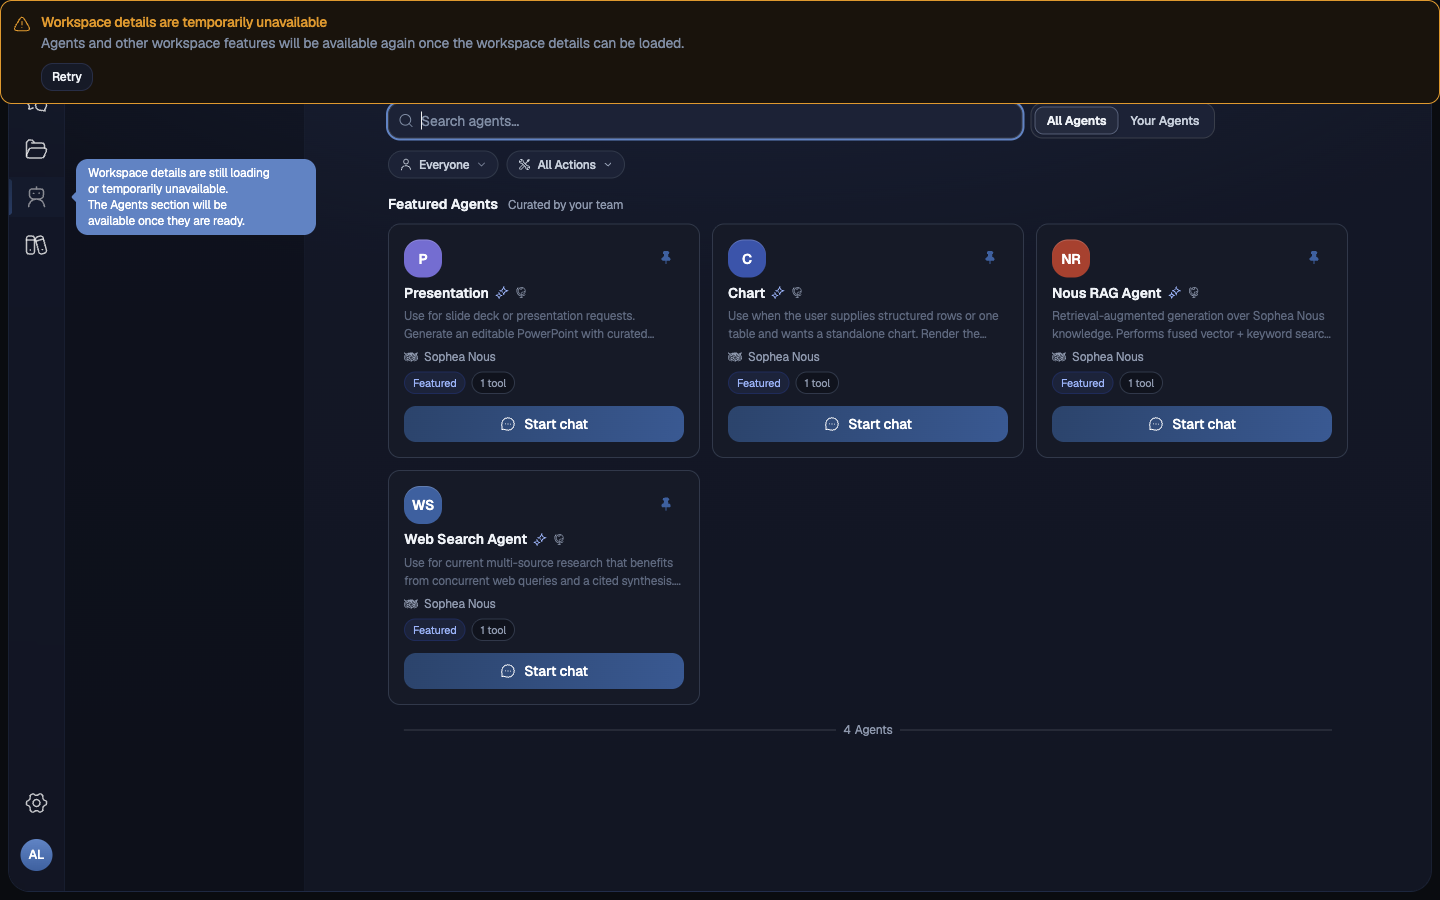Start chat with Presentation agent
This screenshot has height=900, width=1440.
pyautogui.click(x=544, y=424)
